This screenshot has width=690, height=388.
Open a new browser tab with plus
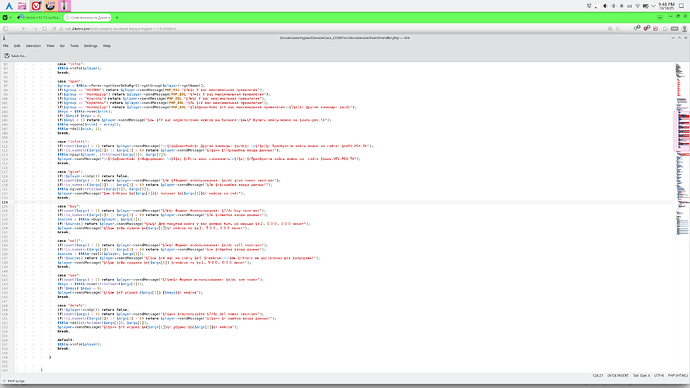coord(117,18)
